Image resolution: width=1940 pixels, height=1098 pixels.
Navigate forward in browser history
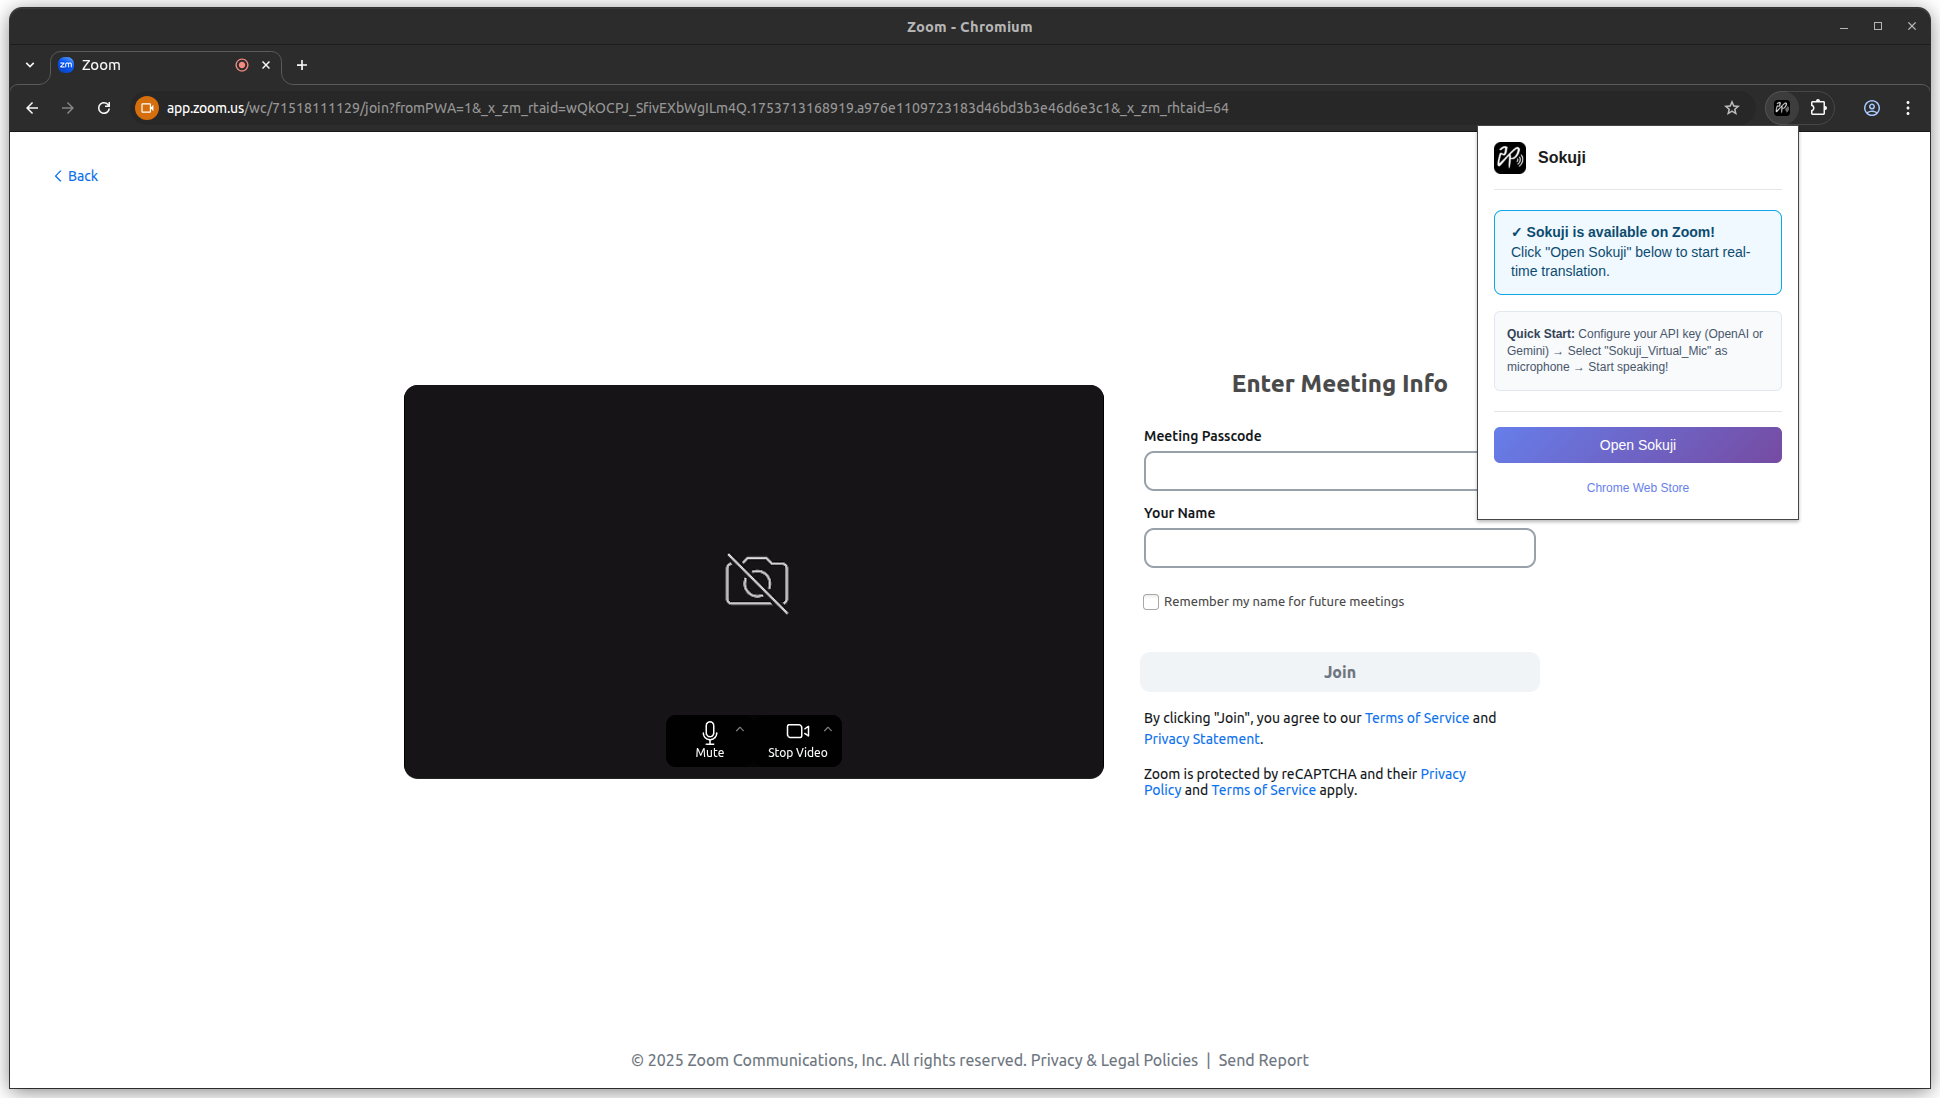[x=68, y=108]
